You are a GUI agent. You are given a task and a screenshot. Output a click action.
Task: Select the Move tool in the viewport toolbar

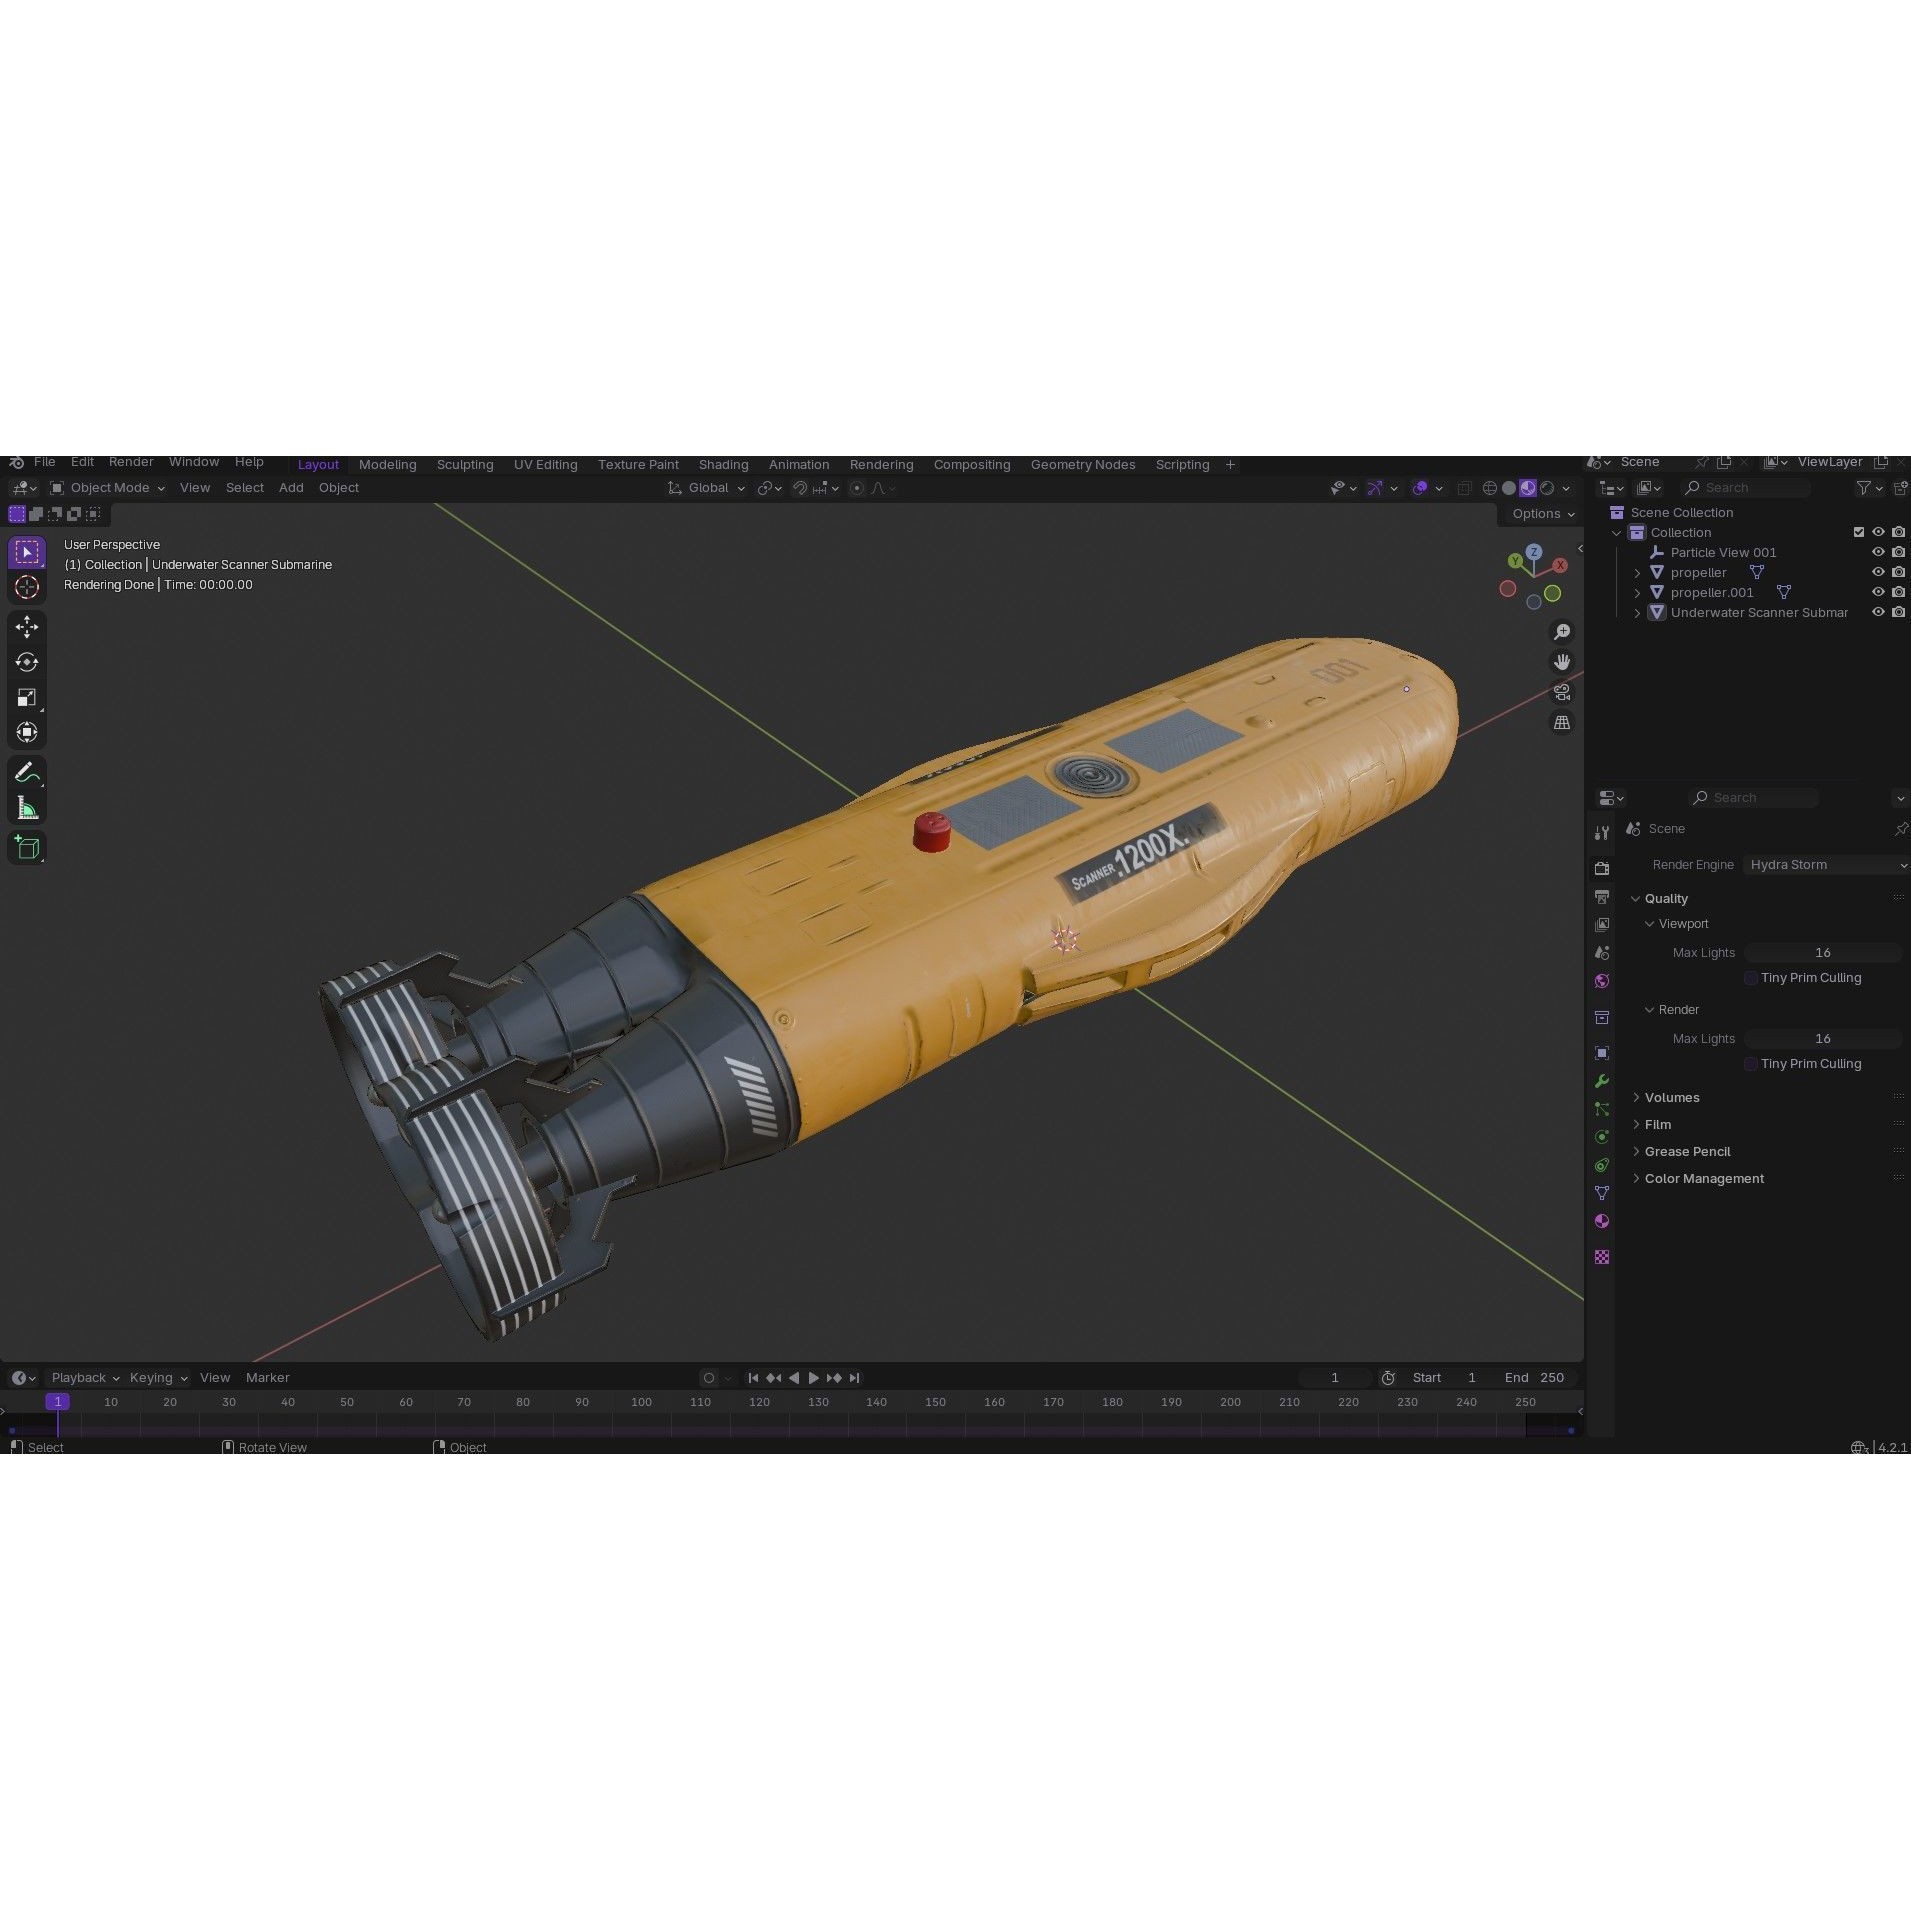click(x=27, y=626)
